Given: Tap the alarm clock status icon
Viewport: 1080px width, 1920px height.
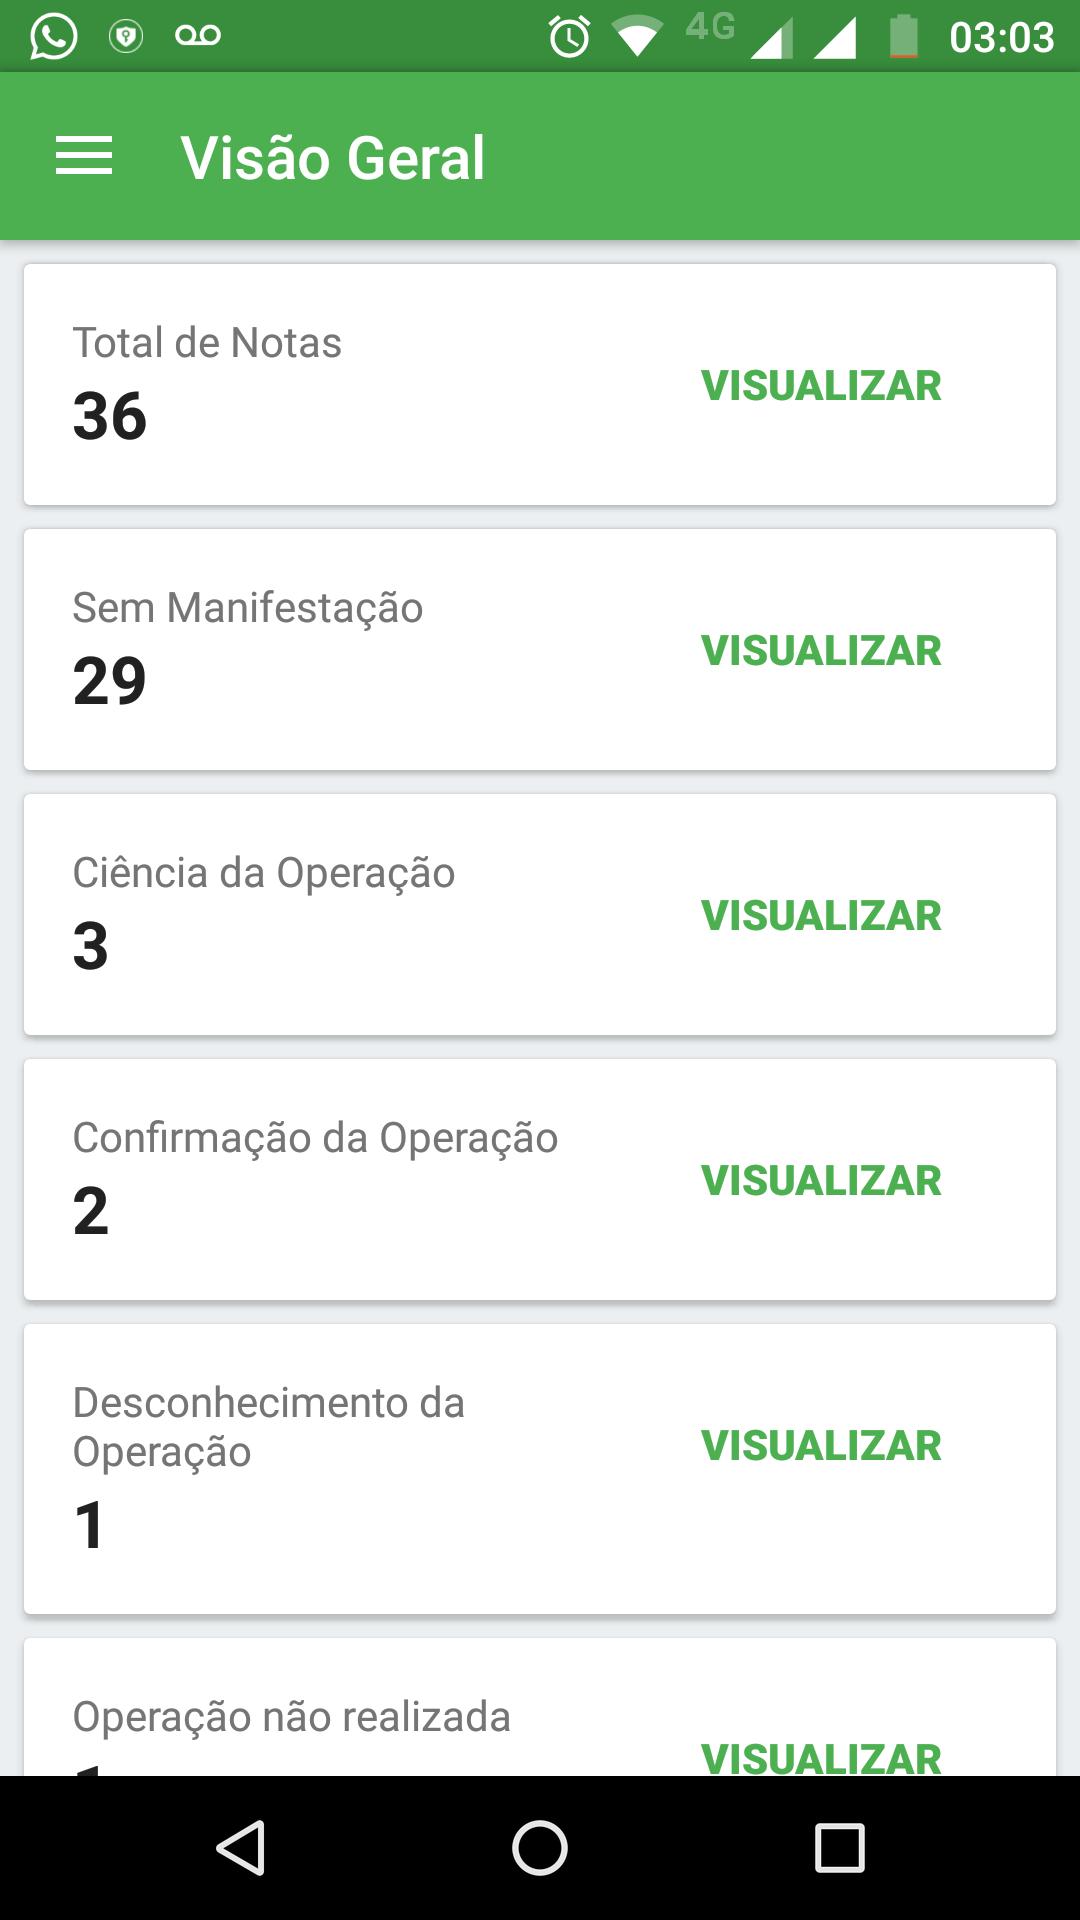Looking at the screenshot, I should [569, 38].
